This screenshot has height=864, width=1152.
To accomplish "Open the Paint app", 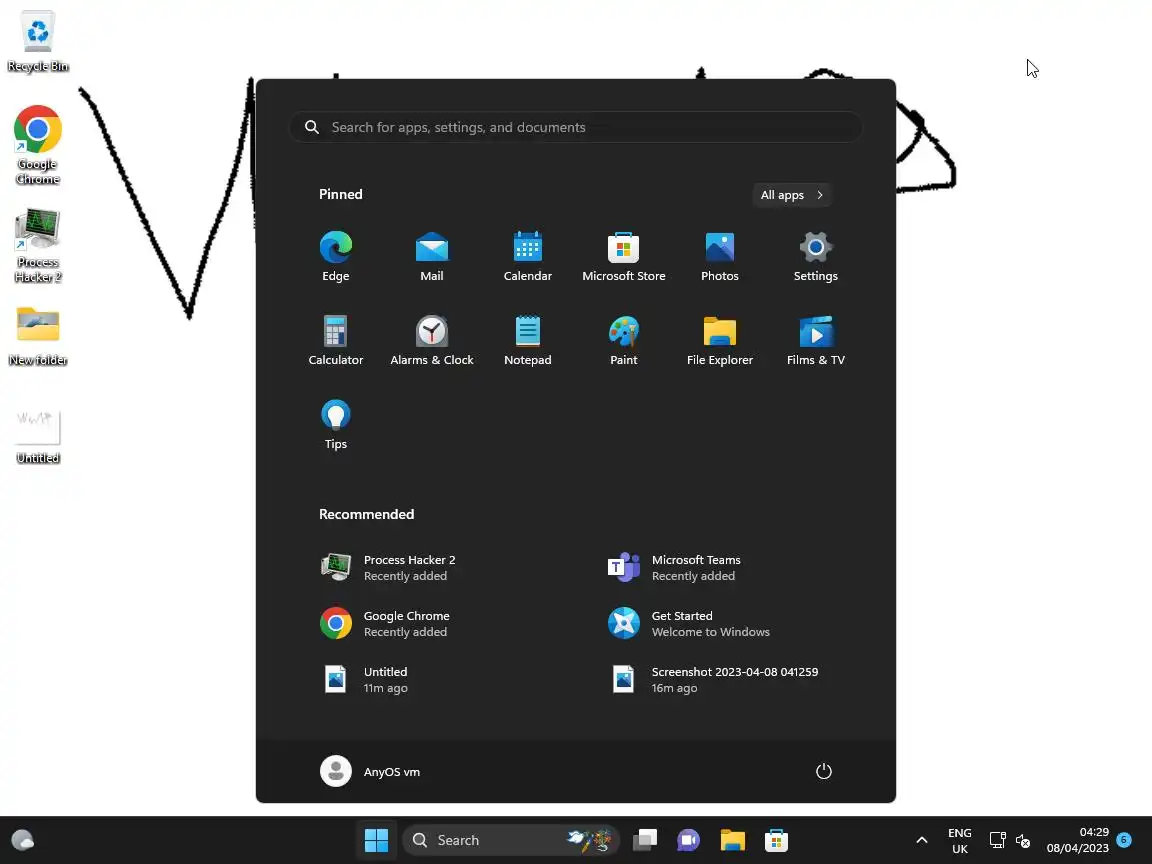I will click(x=624, y=340).
